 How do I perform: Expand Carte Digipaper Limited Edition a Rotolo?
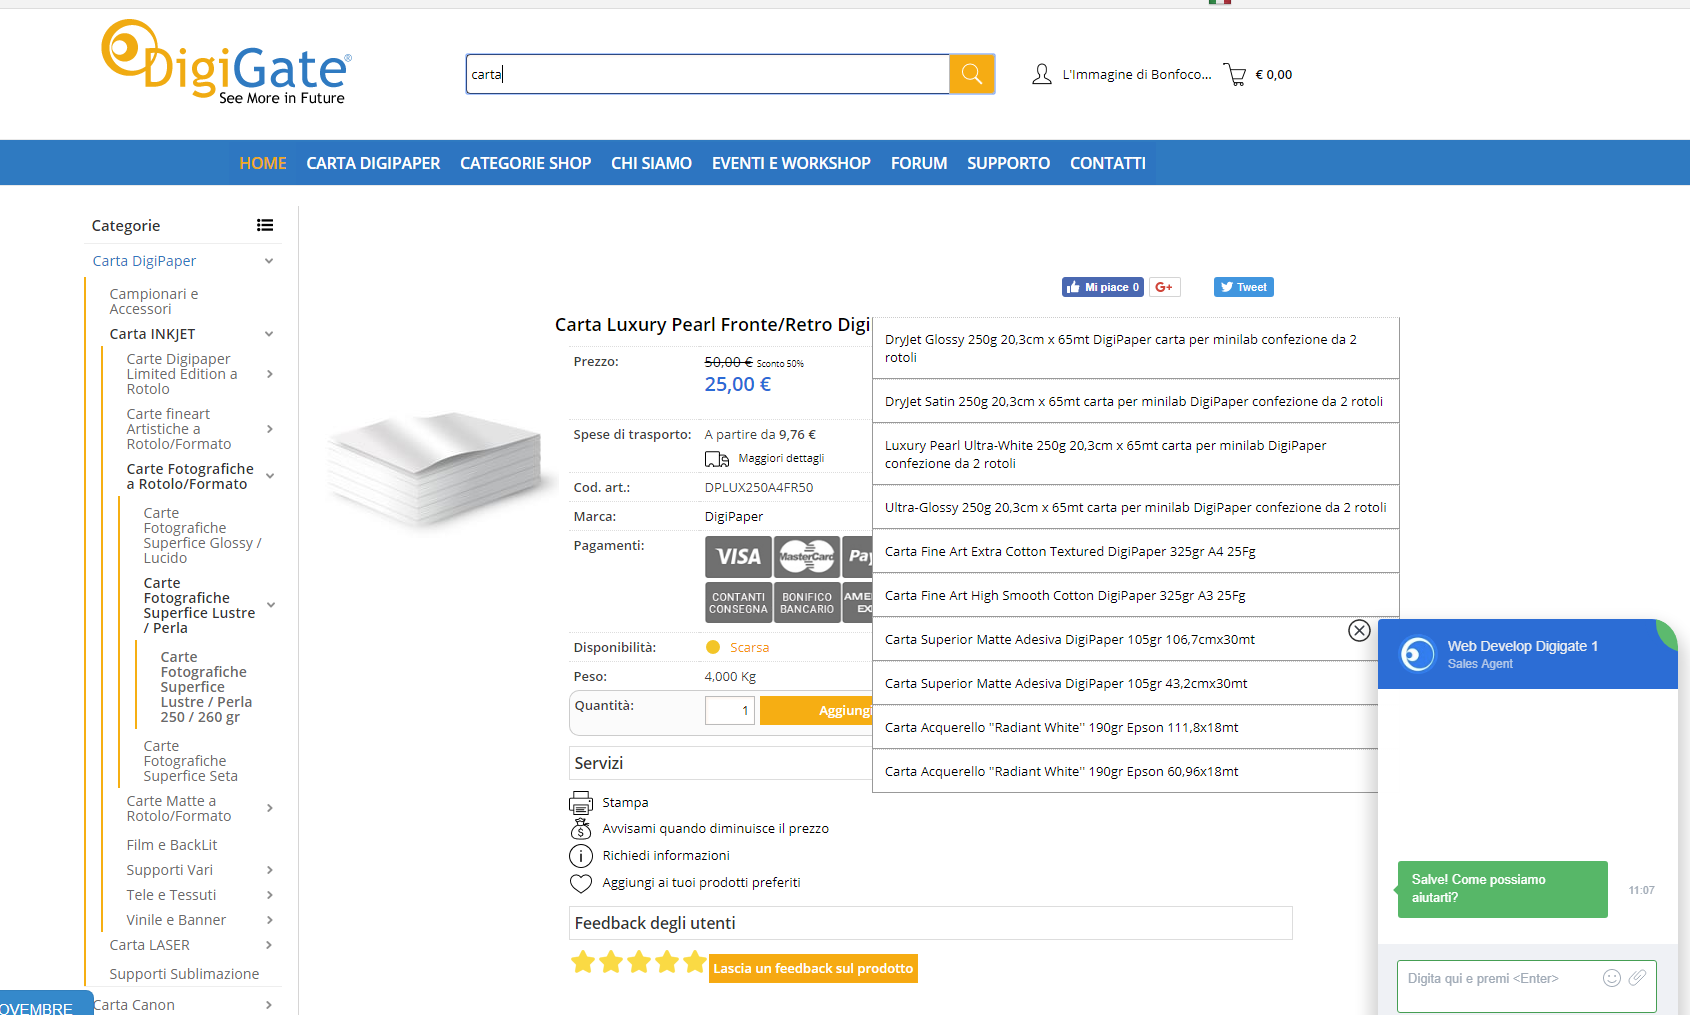[269, 374]
